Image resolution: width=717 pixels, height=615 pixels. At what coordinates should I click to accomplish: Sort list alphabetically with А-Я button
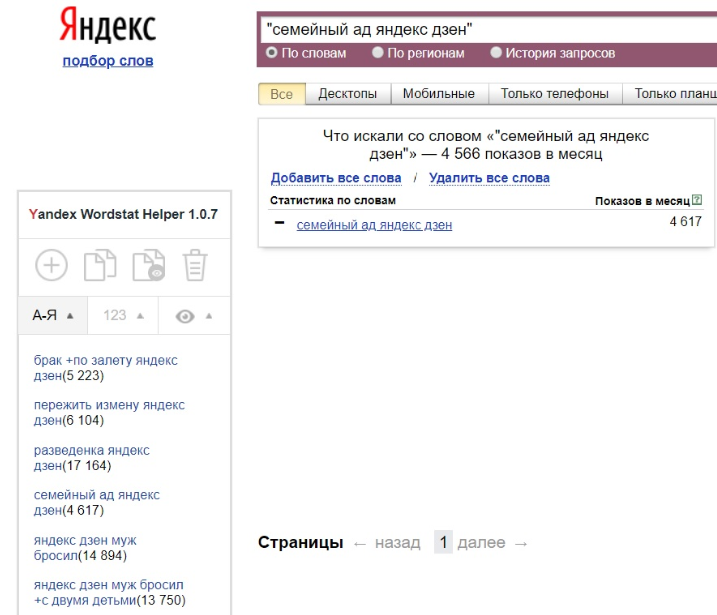53,316
